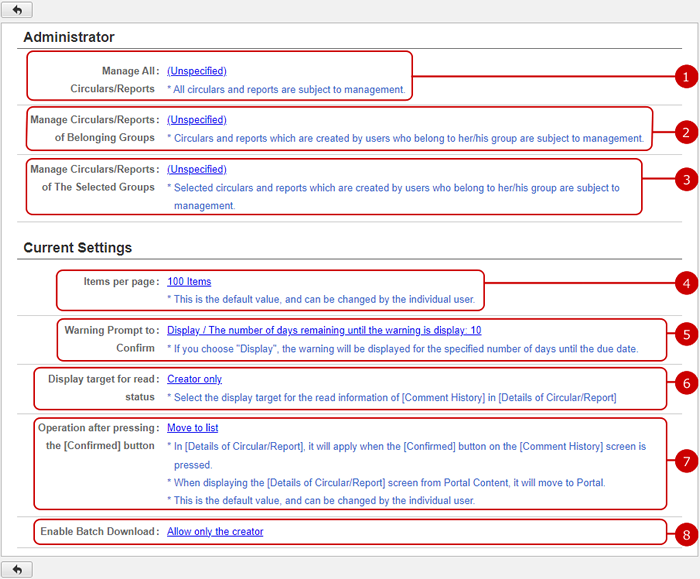Image resolution: width=700 pixels, height=579 pixels.
Task: Click the back arrow button at bottom
Action: pyautogui.click(x=17, y=569)
